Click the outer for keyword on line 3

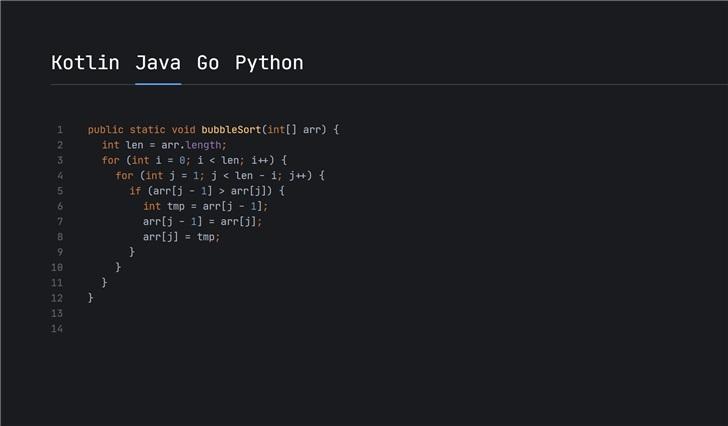click(111, 160)
